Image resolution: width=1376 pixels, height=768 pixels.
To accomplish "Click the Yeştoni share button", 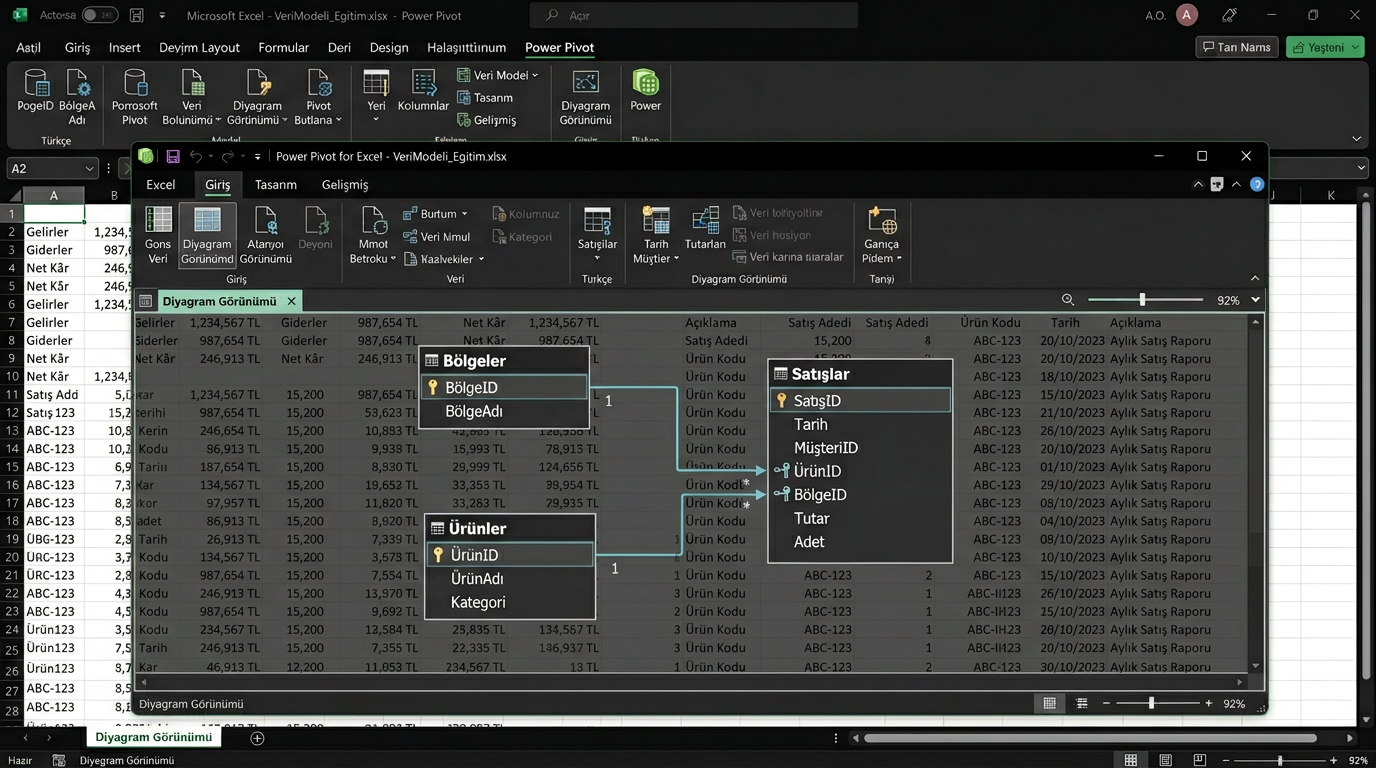I will [1325, 47].
